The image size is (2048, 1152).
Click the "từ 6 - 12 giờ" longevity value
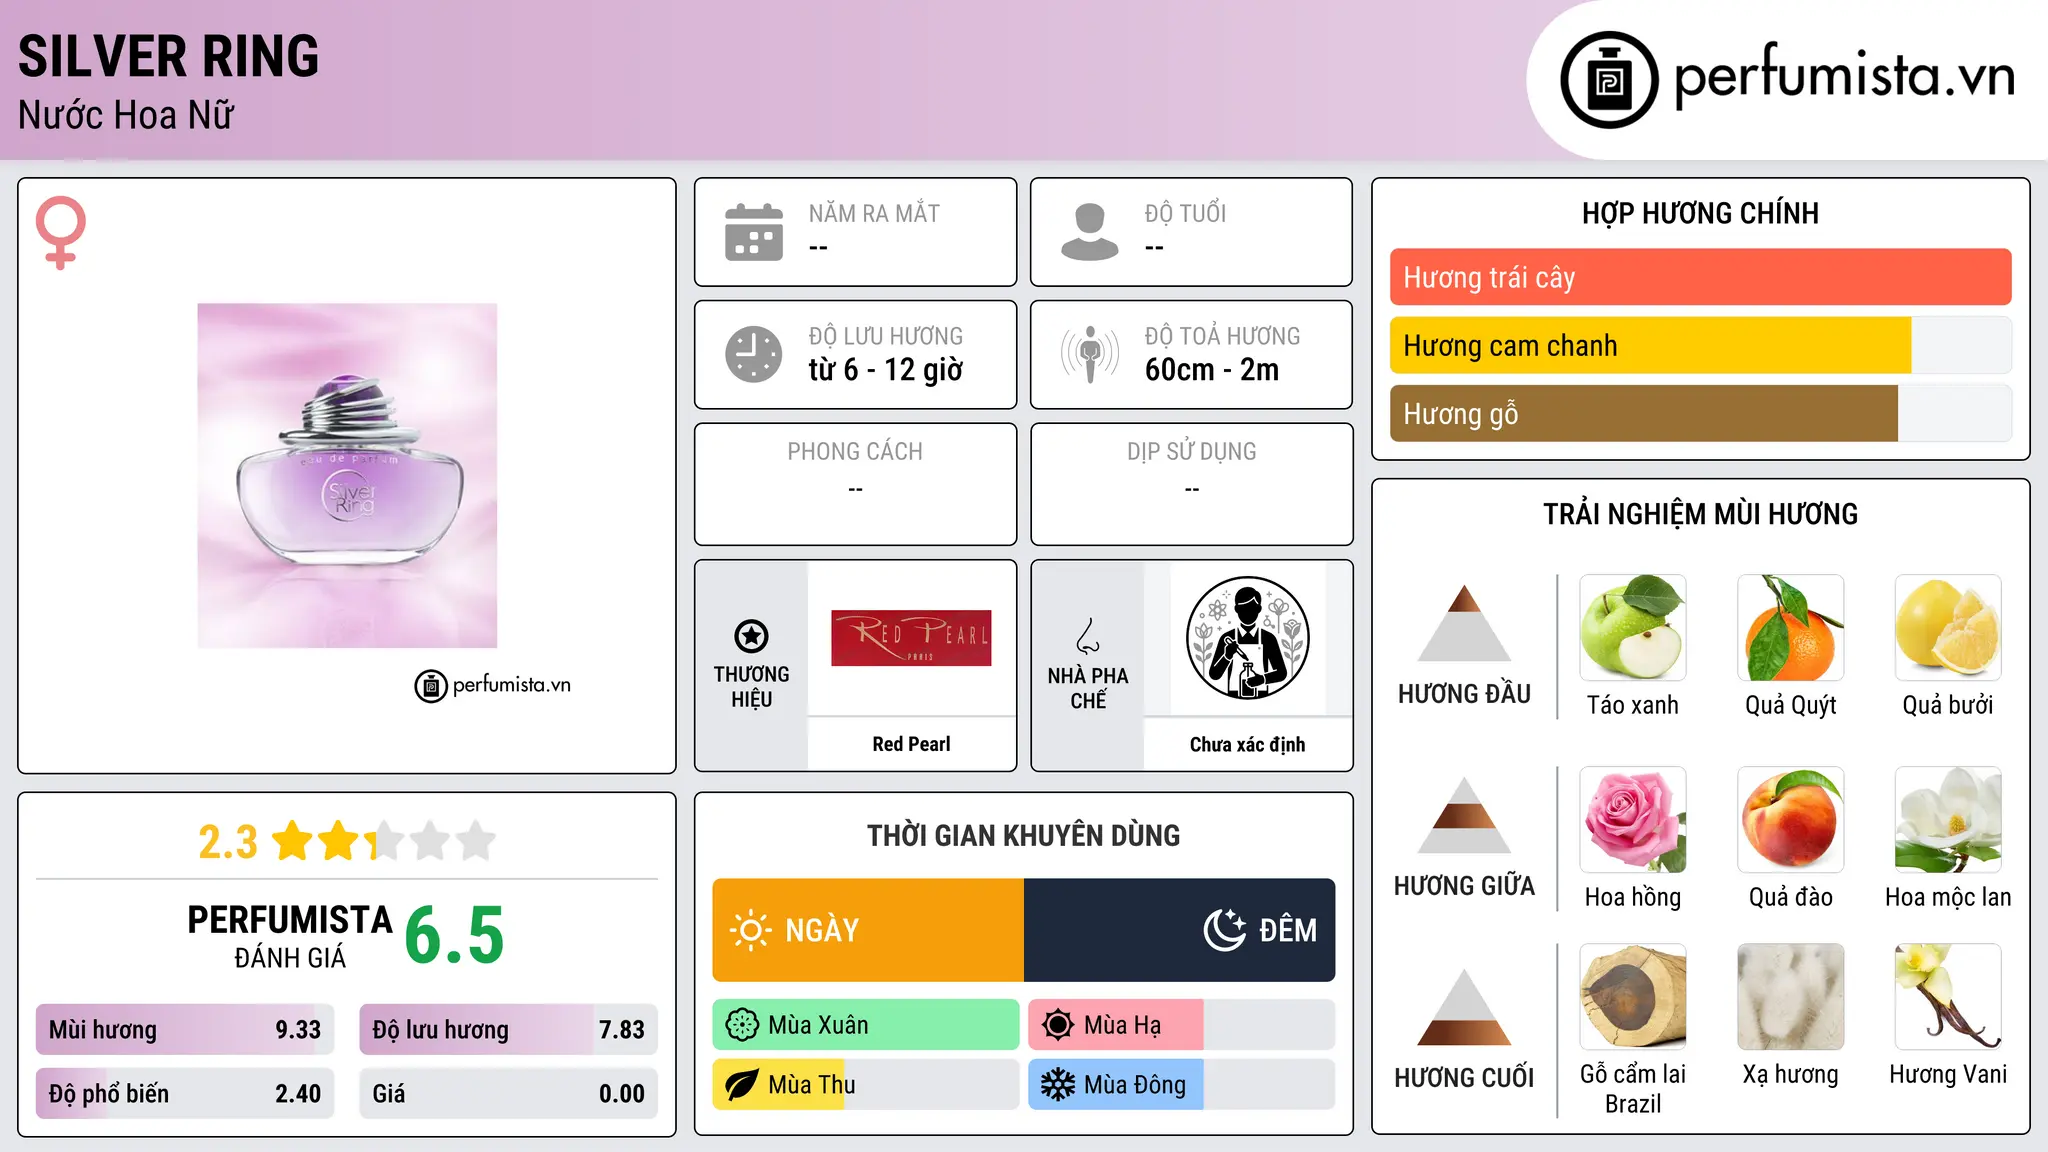[886, 370]
